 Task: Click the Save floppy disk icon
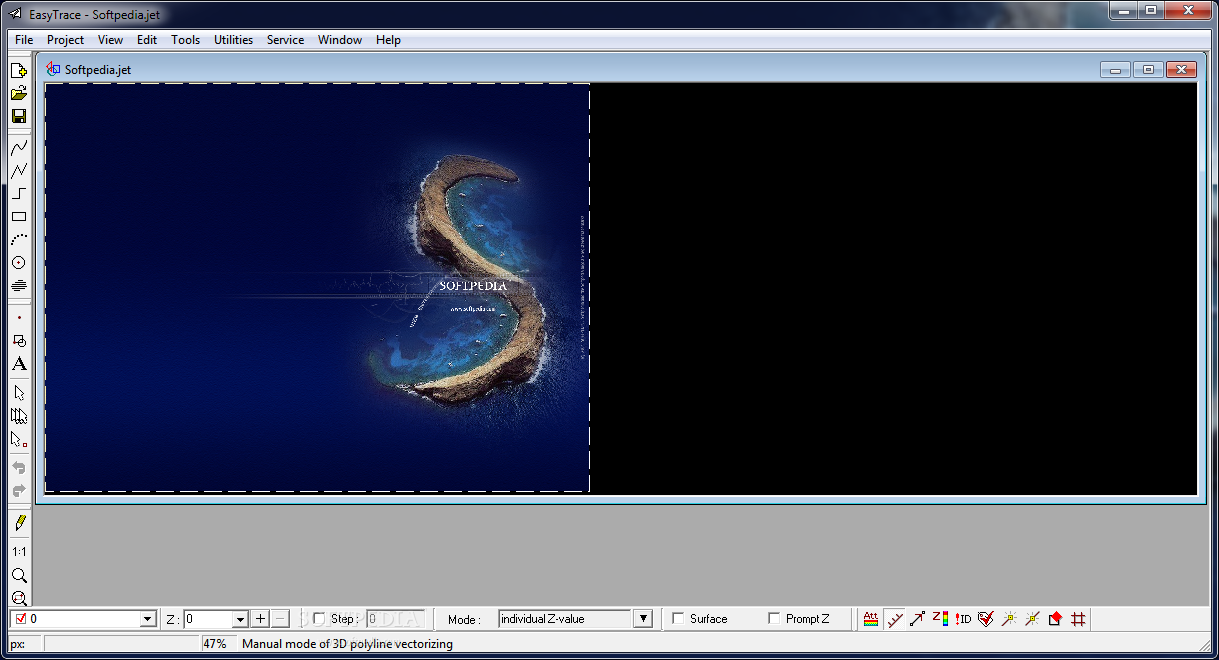[x=19, y=116]
